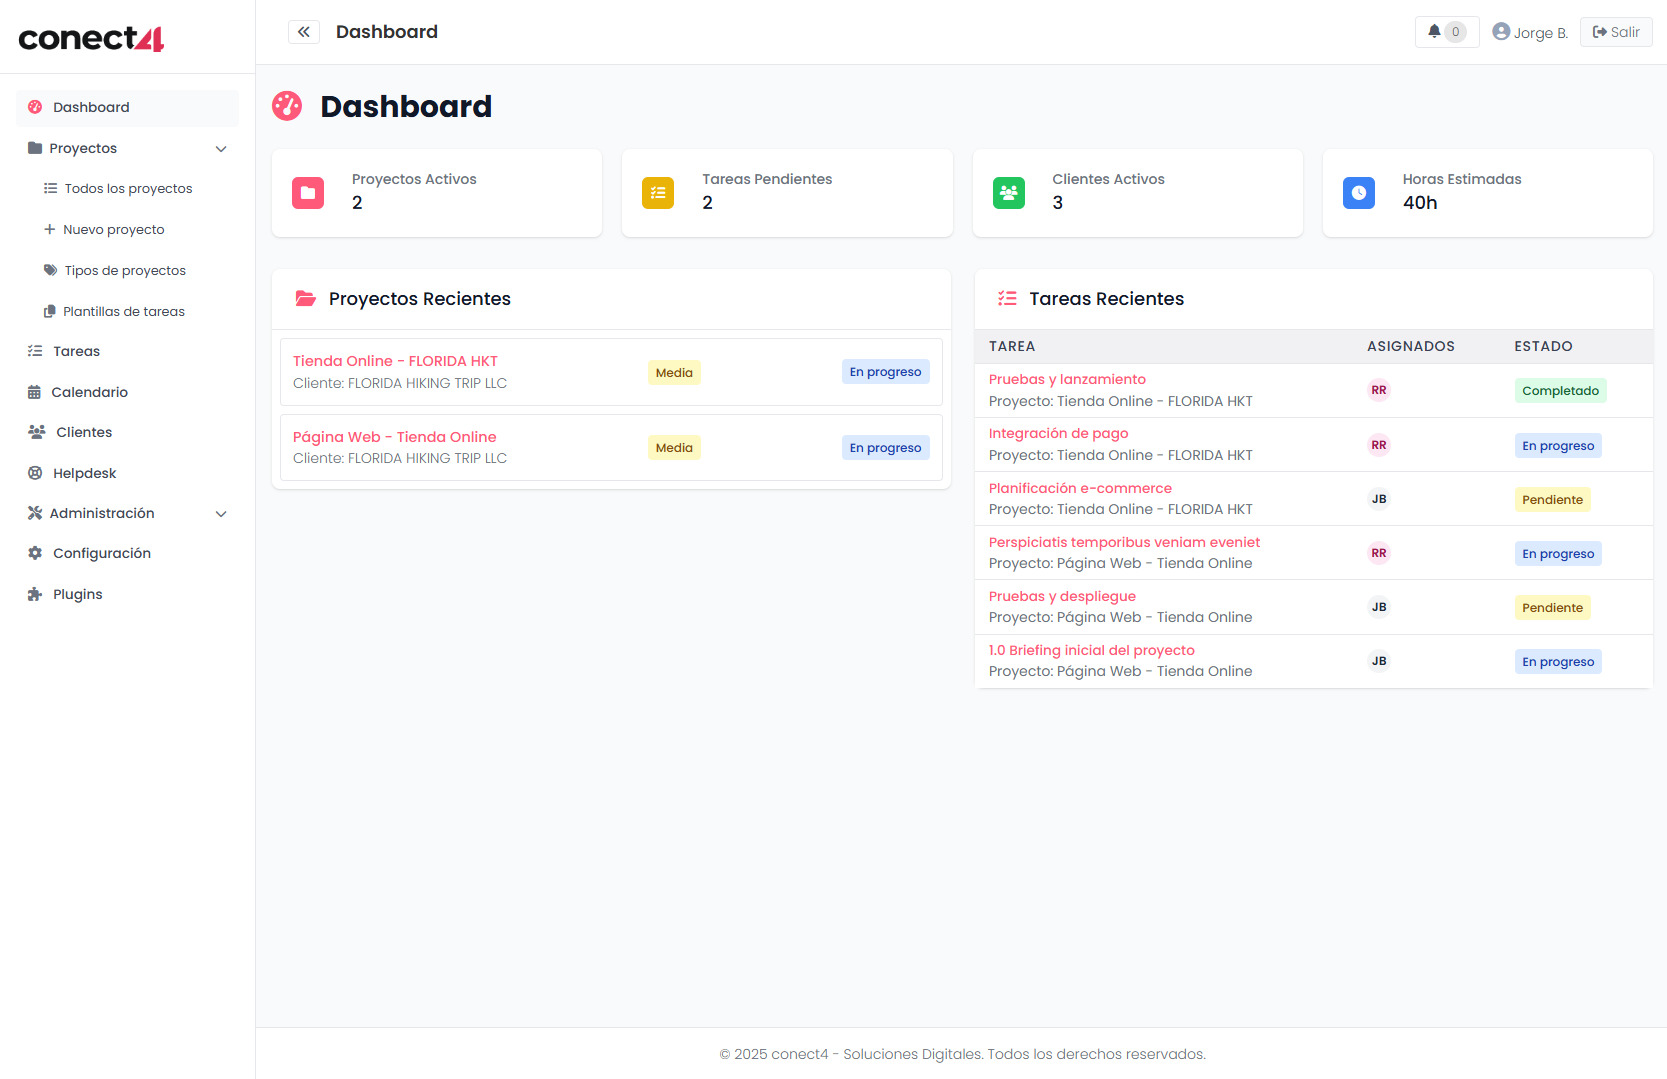Click the Horas Estimadas clock icon
Image resolution: width=1667 pixels, height=1079 pixels.
pos(1358,193)
